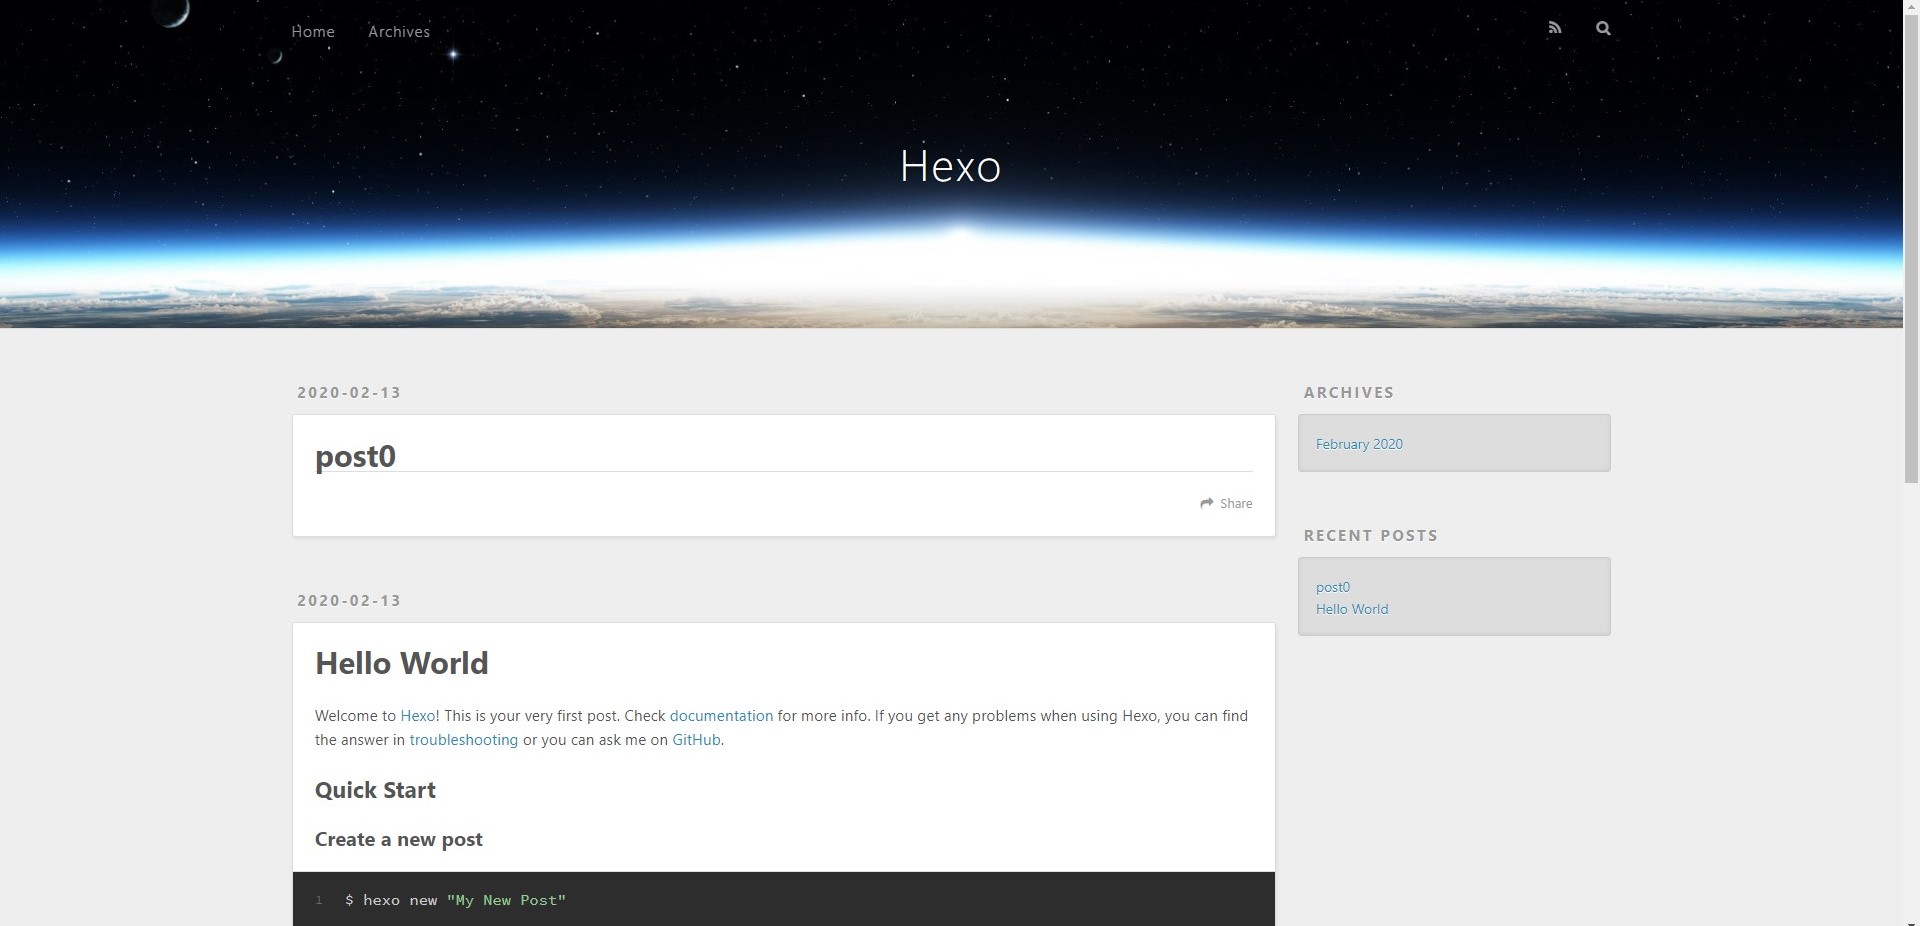Image resolution: width=1920 pixels, height=926 pixels.
Task: Click the date above post0
Action: tap(349, 393)
